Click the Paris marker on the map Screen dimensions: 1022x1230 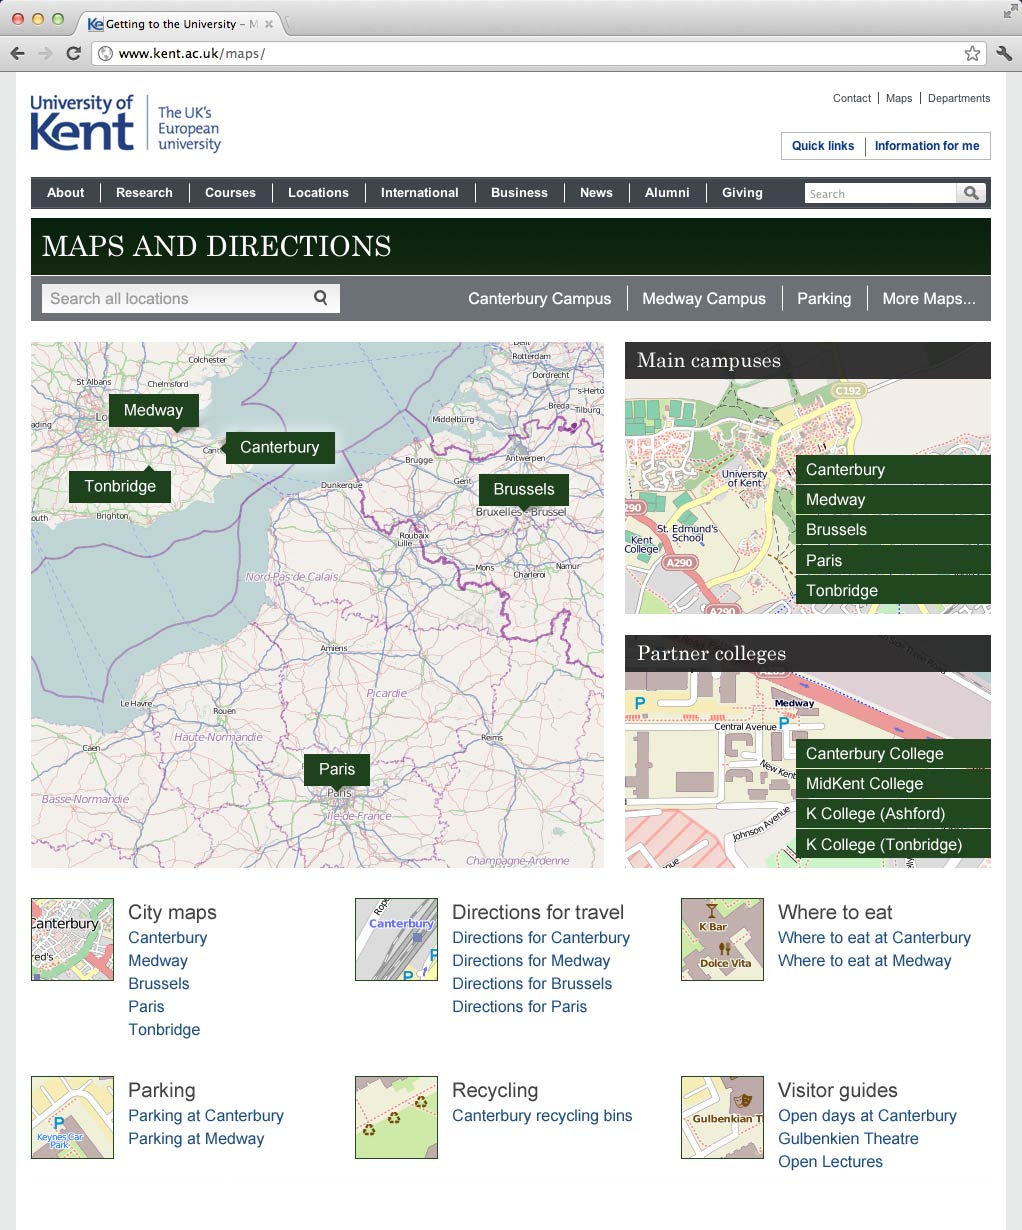click(337, 769)
